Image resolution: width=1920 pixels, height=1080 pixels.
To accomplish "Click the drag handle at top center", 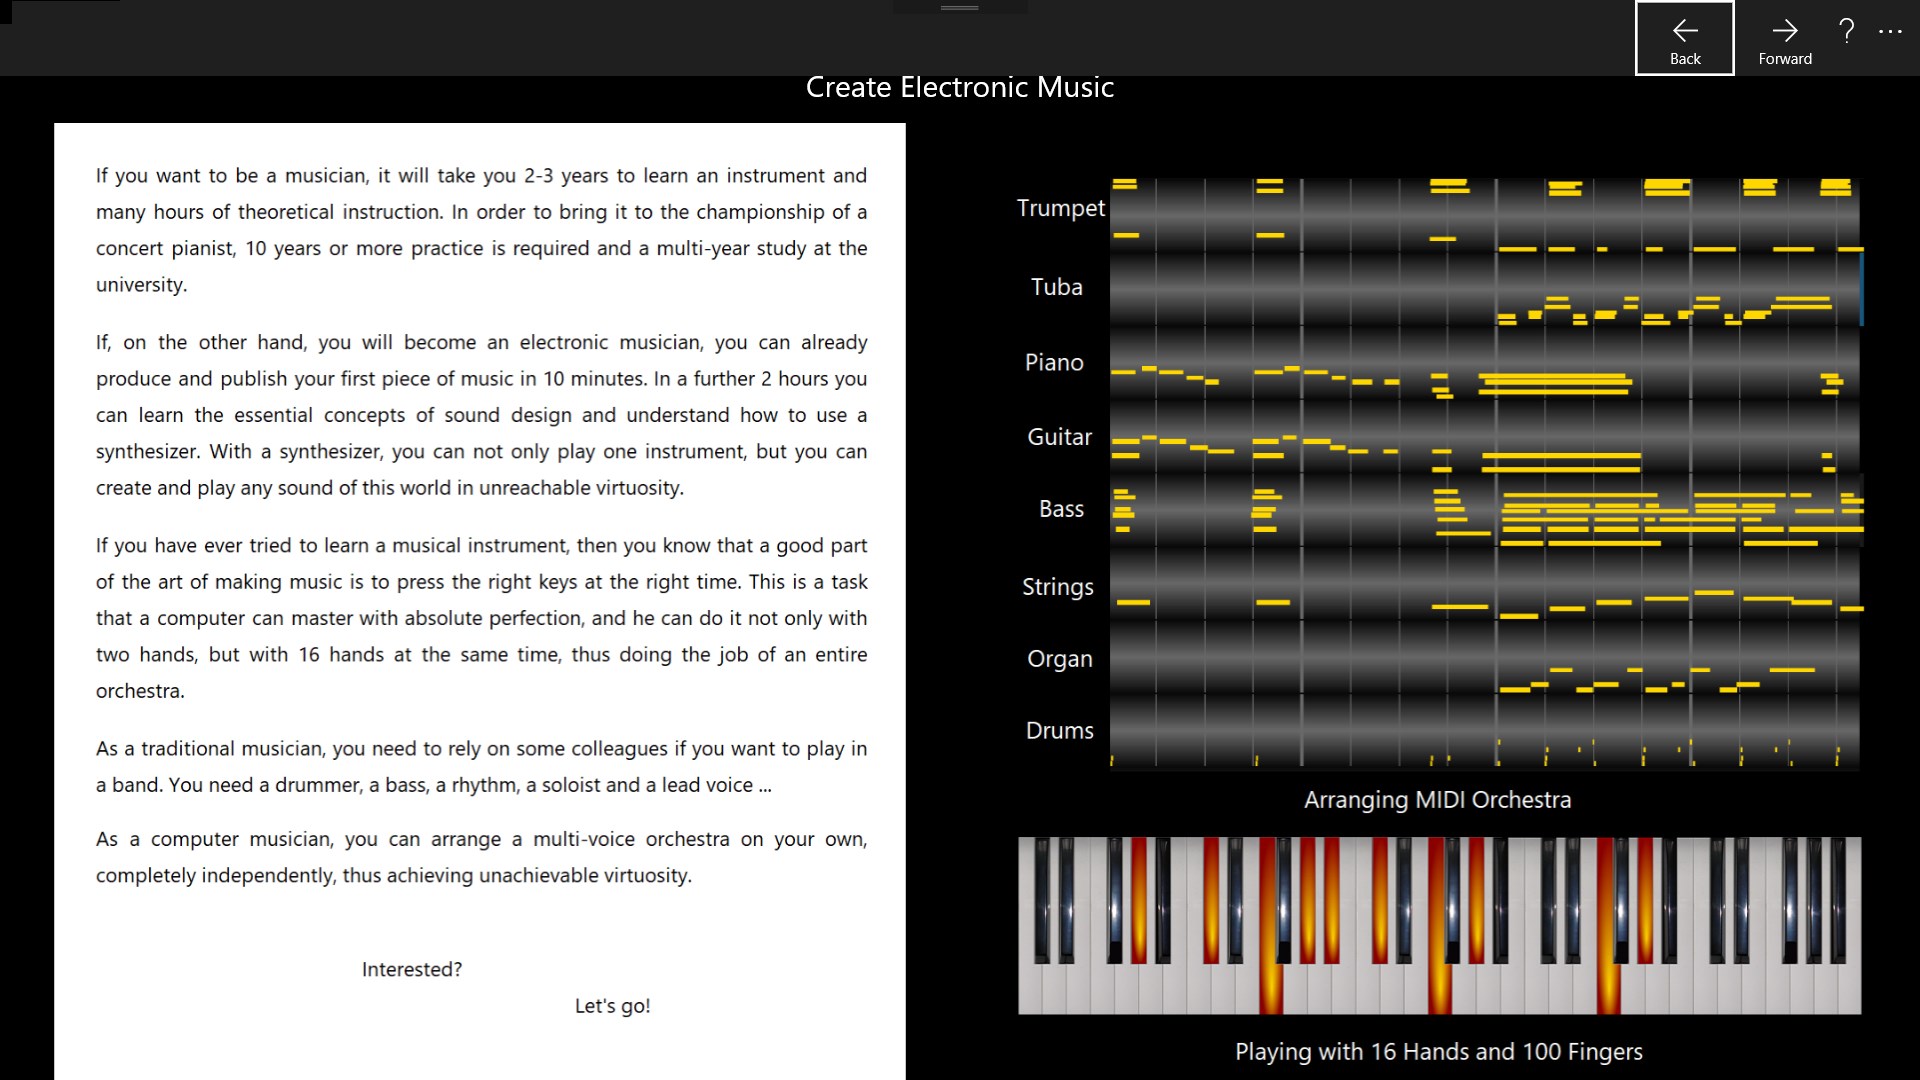I will point(959,8).
